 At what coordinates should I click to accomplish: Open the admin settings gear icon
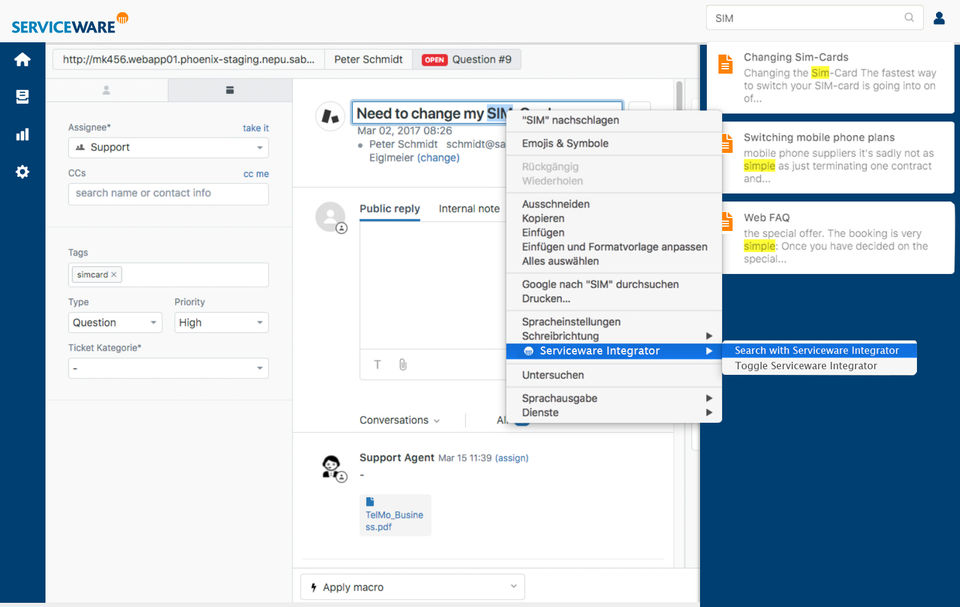23,172
